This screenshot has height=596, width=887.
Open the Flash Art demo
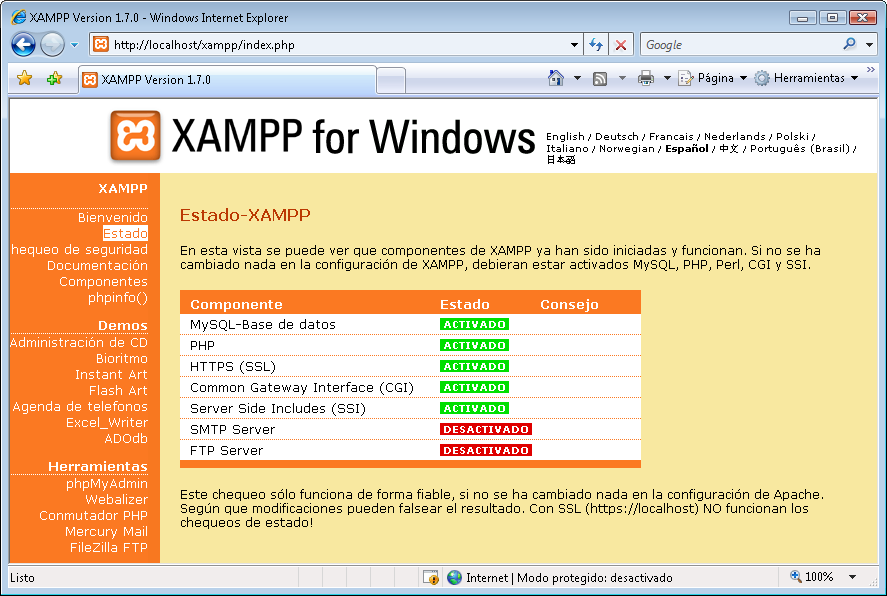[x=118, y=391]
